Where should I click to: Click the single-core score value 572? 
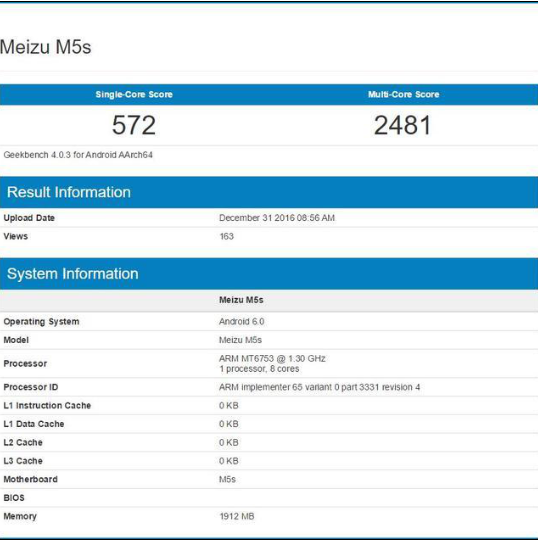tap(134, 125)
